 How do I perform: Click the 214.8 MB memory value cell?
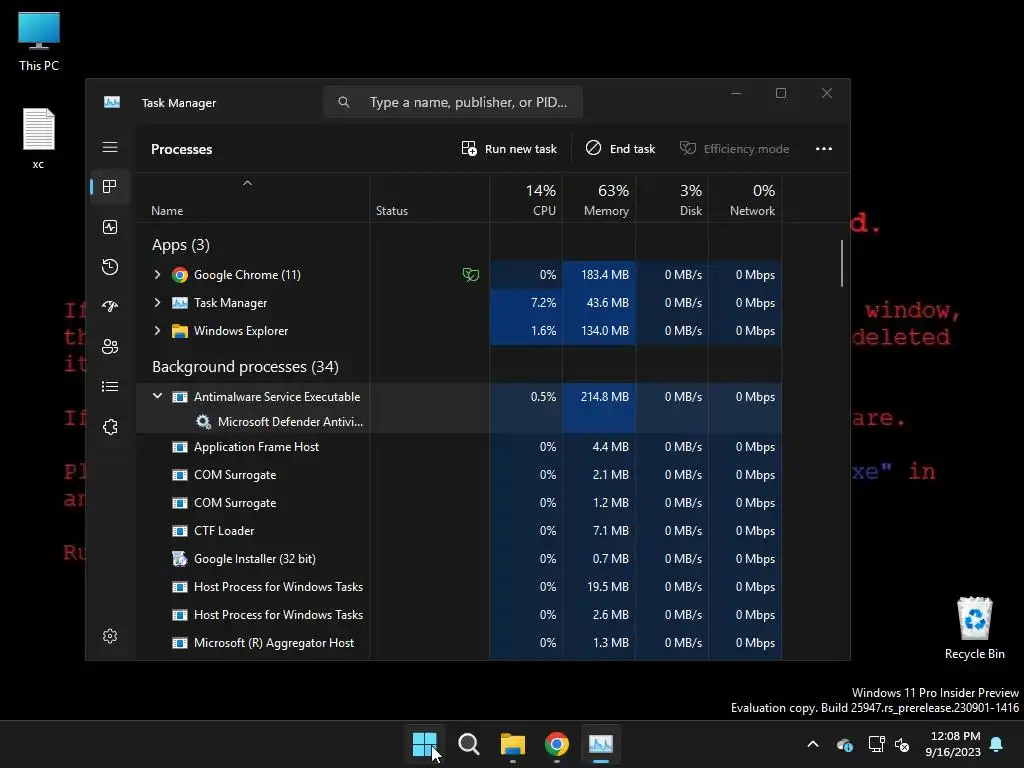599,396
